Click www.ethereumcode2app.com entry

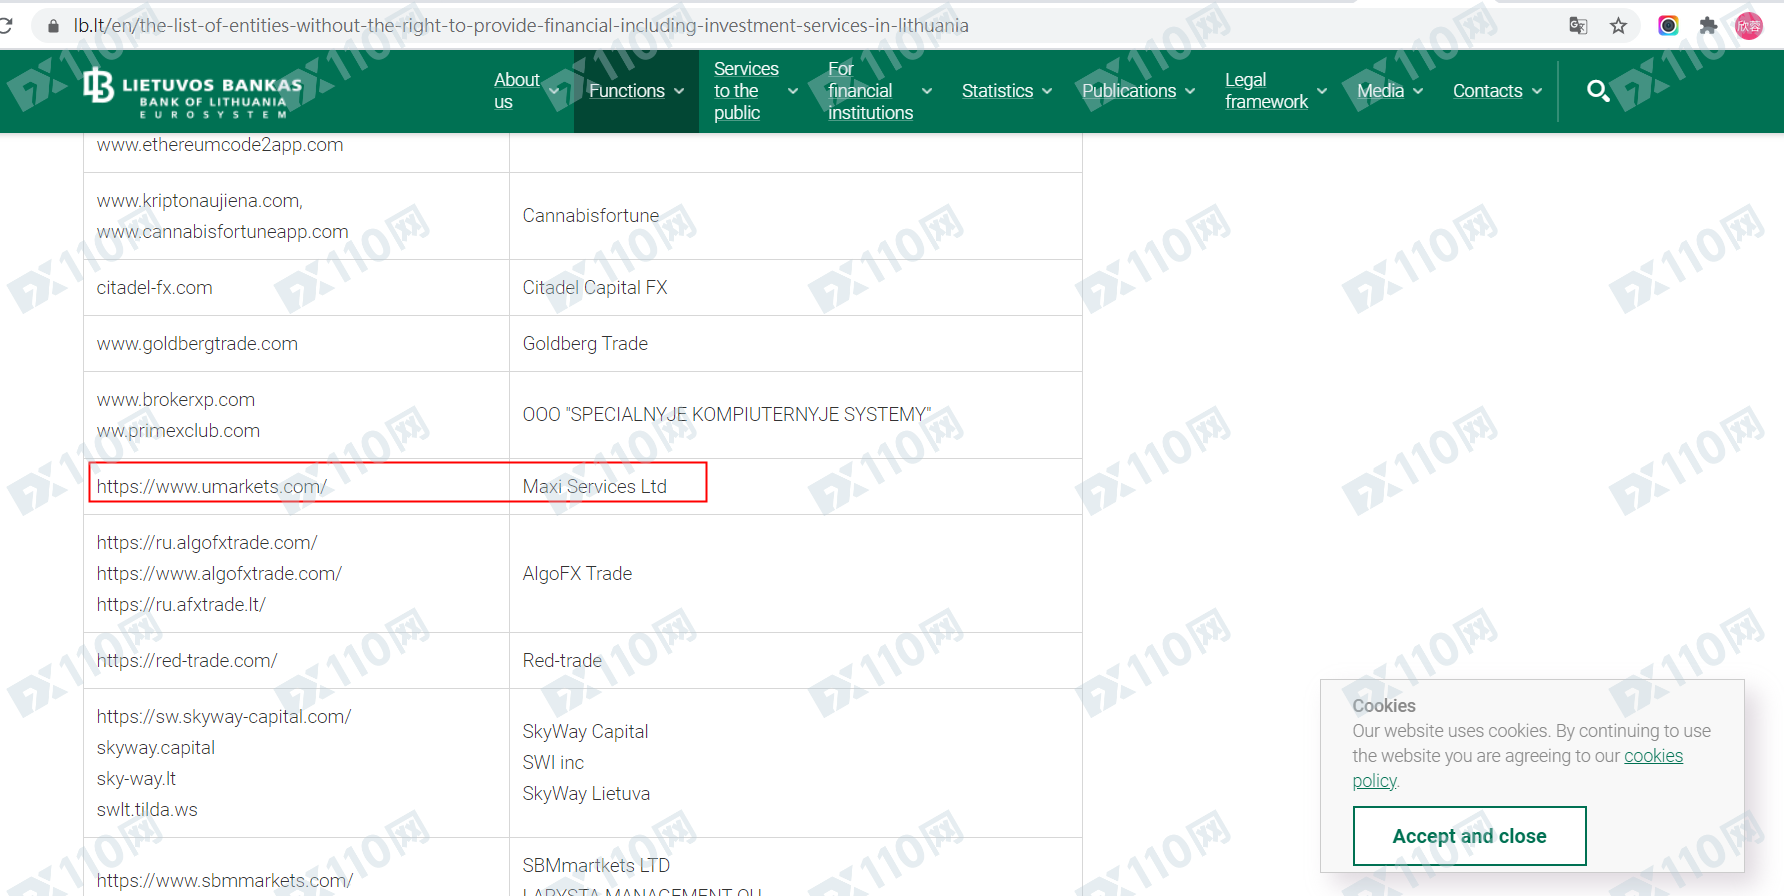tap(220, 145)
